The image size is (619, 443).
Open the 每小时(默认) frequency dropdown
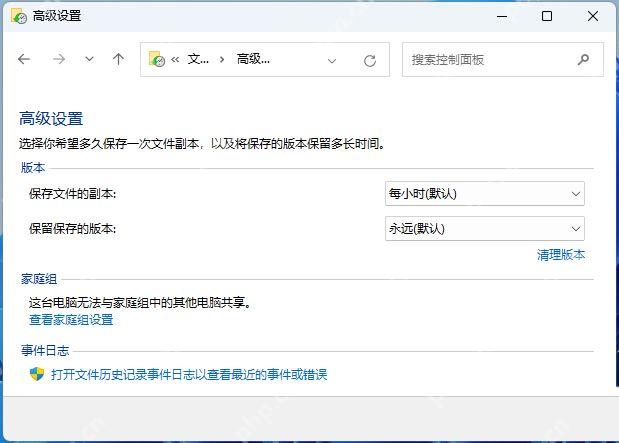(485, 193)
